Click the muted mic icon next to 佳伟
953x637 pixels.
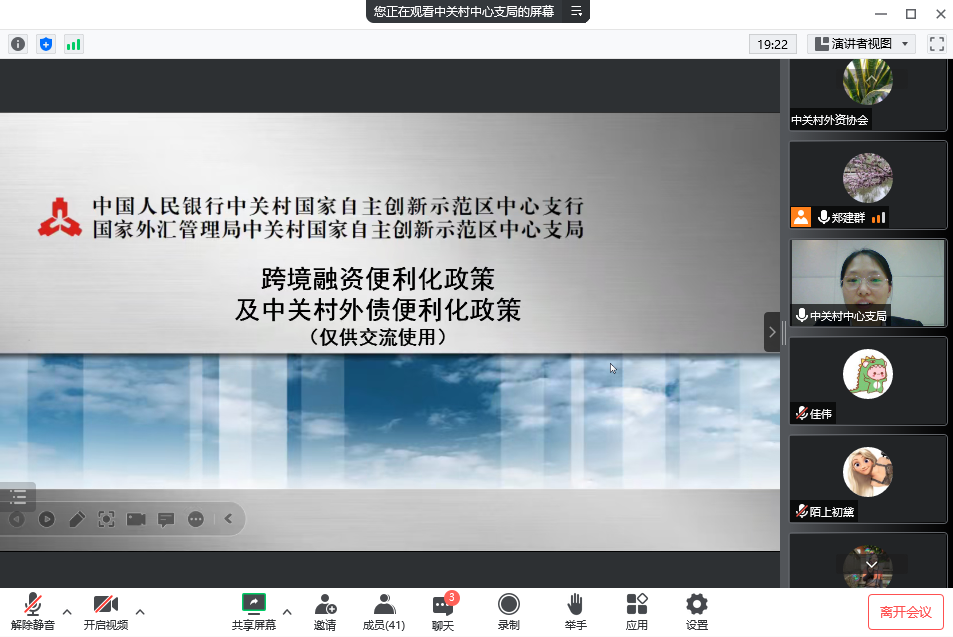point(802,413)
